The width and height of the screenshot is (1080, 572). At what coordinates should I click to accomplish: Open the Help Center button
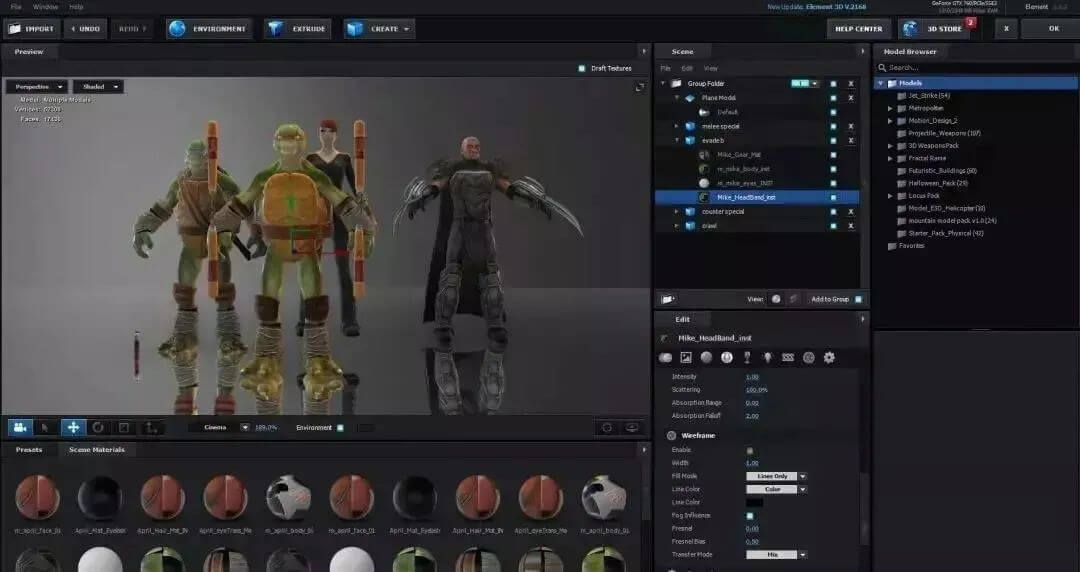858,29
